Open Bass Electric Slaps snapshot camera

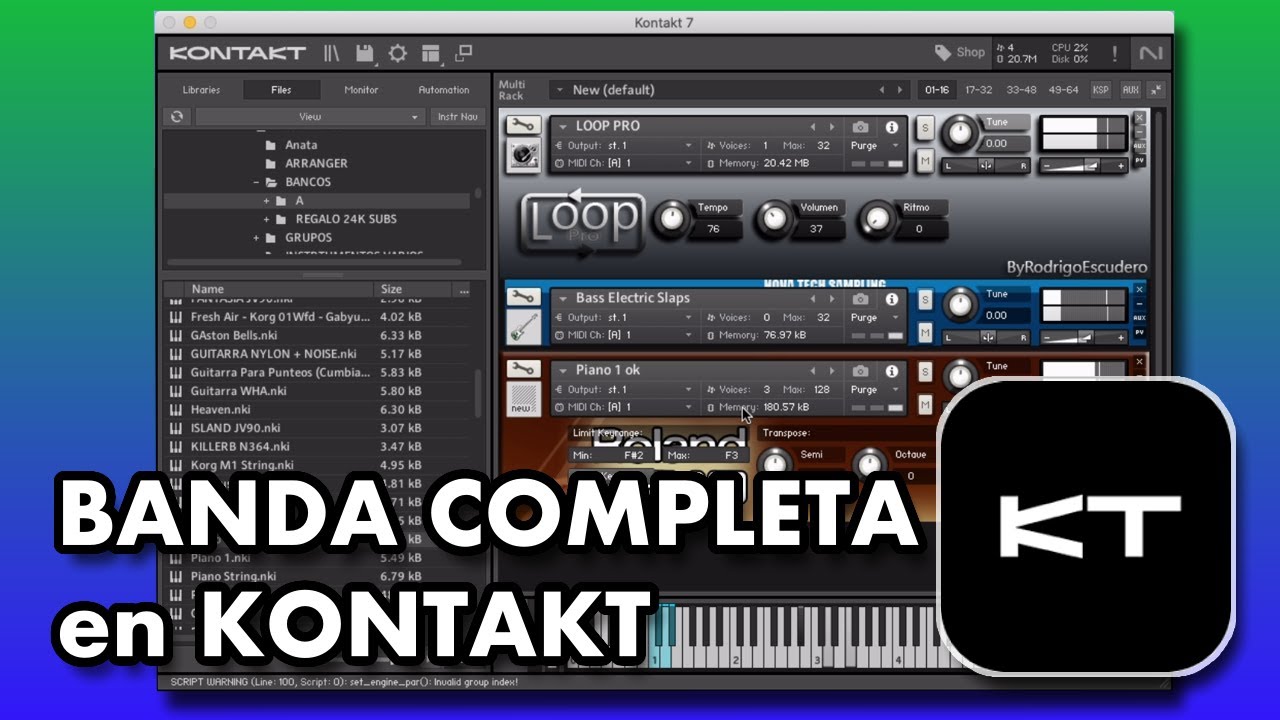(x=860, y=299)
